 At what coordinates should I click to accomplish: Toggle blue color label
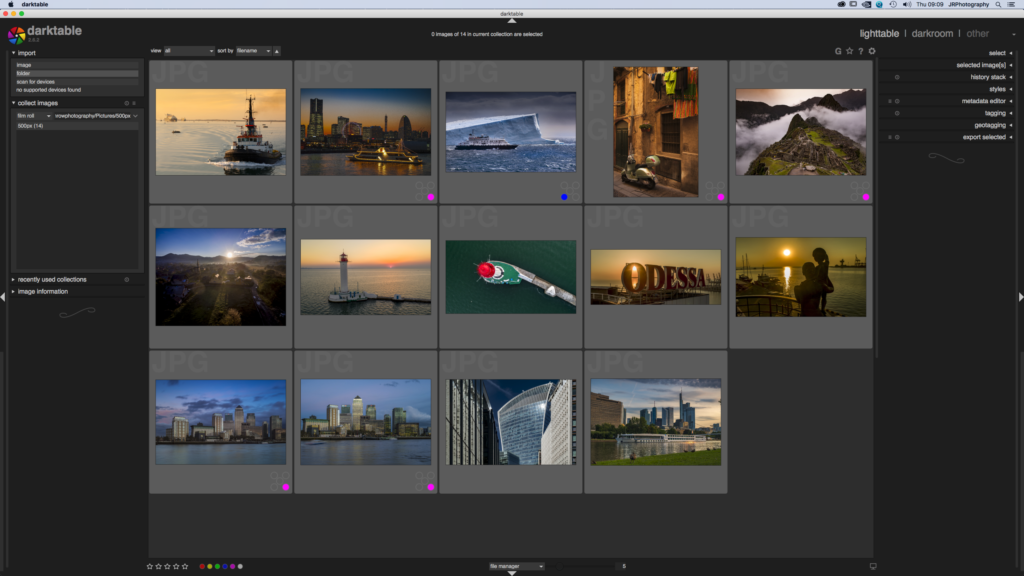225,566
